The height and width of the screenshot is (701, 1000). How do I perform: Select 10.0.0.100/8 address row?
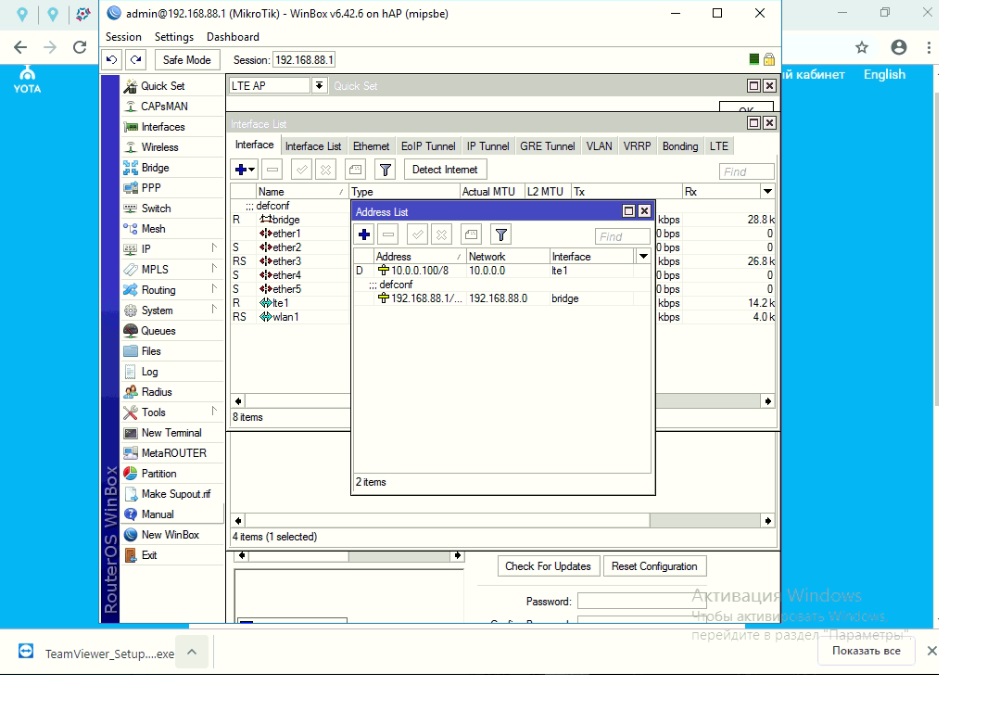502,270
